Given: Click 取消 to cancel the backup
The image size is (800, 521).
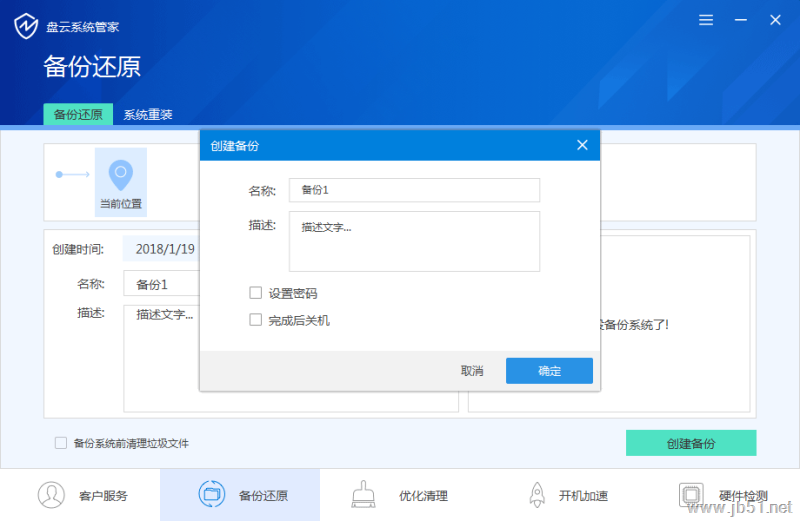Looking at the screenshot, I should [x=472, y=370].
